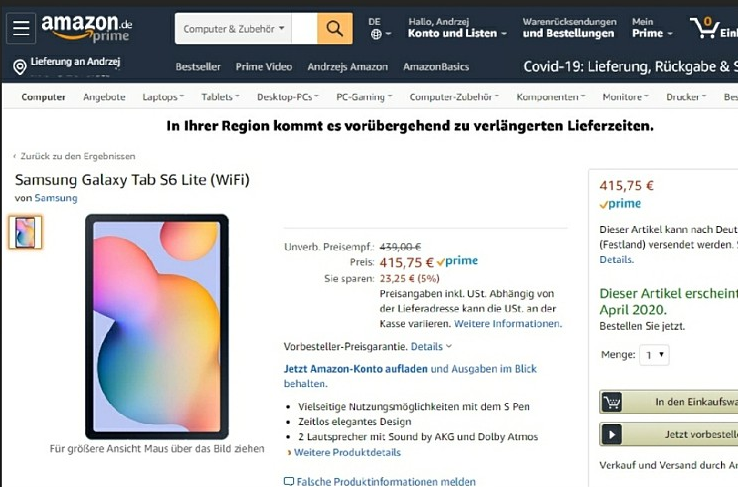Open the Prime Video navigation link
Viewport: 745px width, 487px height.
(264, 67)
